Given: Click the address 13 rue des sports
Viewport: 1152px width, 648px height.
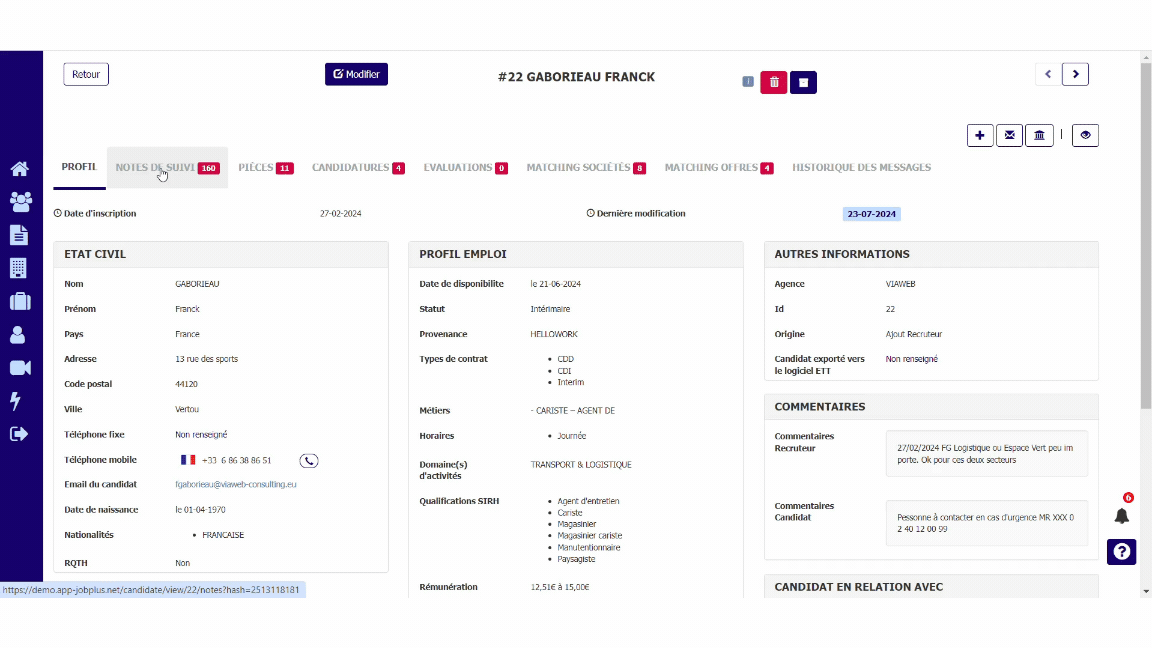Looking at the screenshot, I should tap(206, 359).
